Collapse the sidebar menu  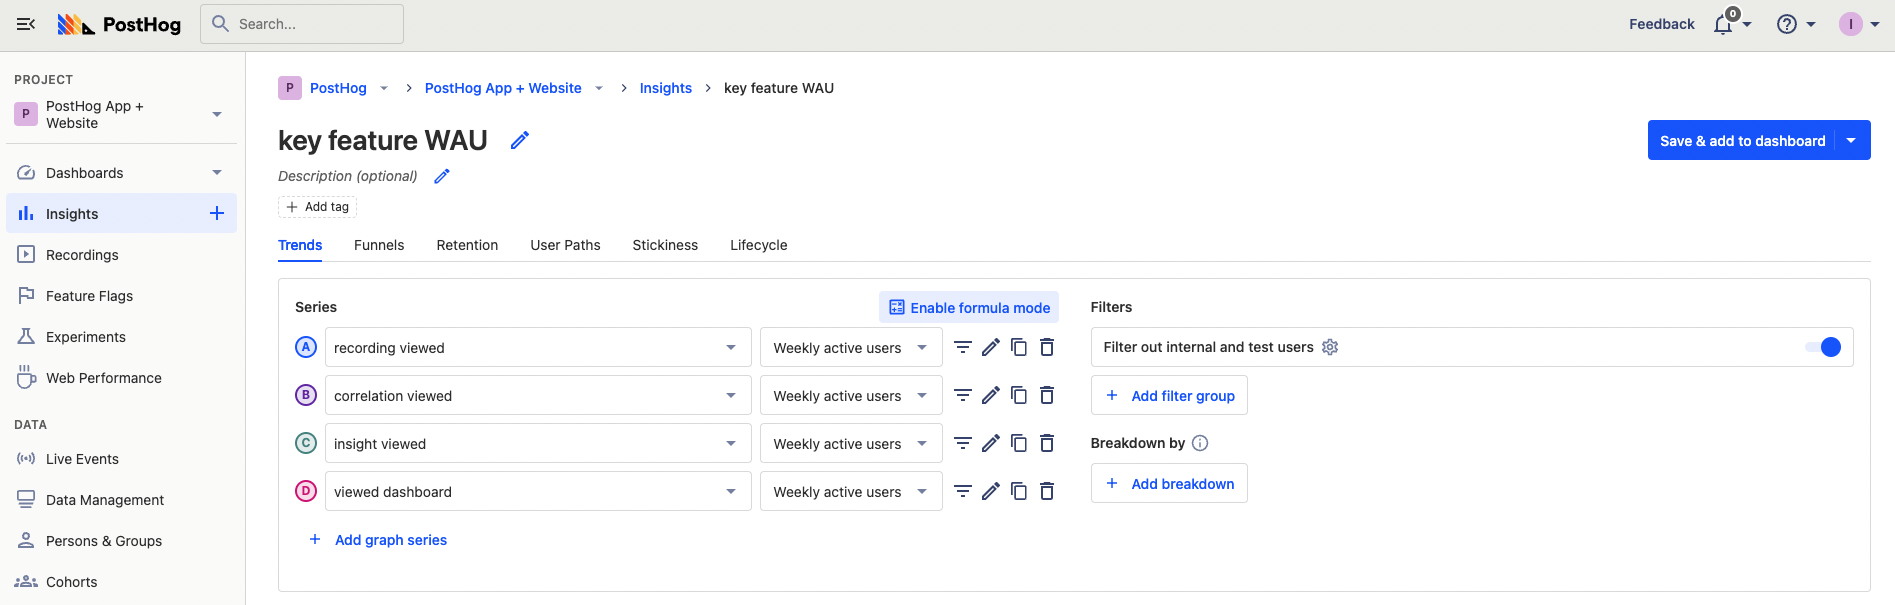(26, 24)
